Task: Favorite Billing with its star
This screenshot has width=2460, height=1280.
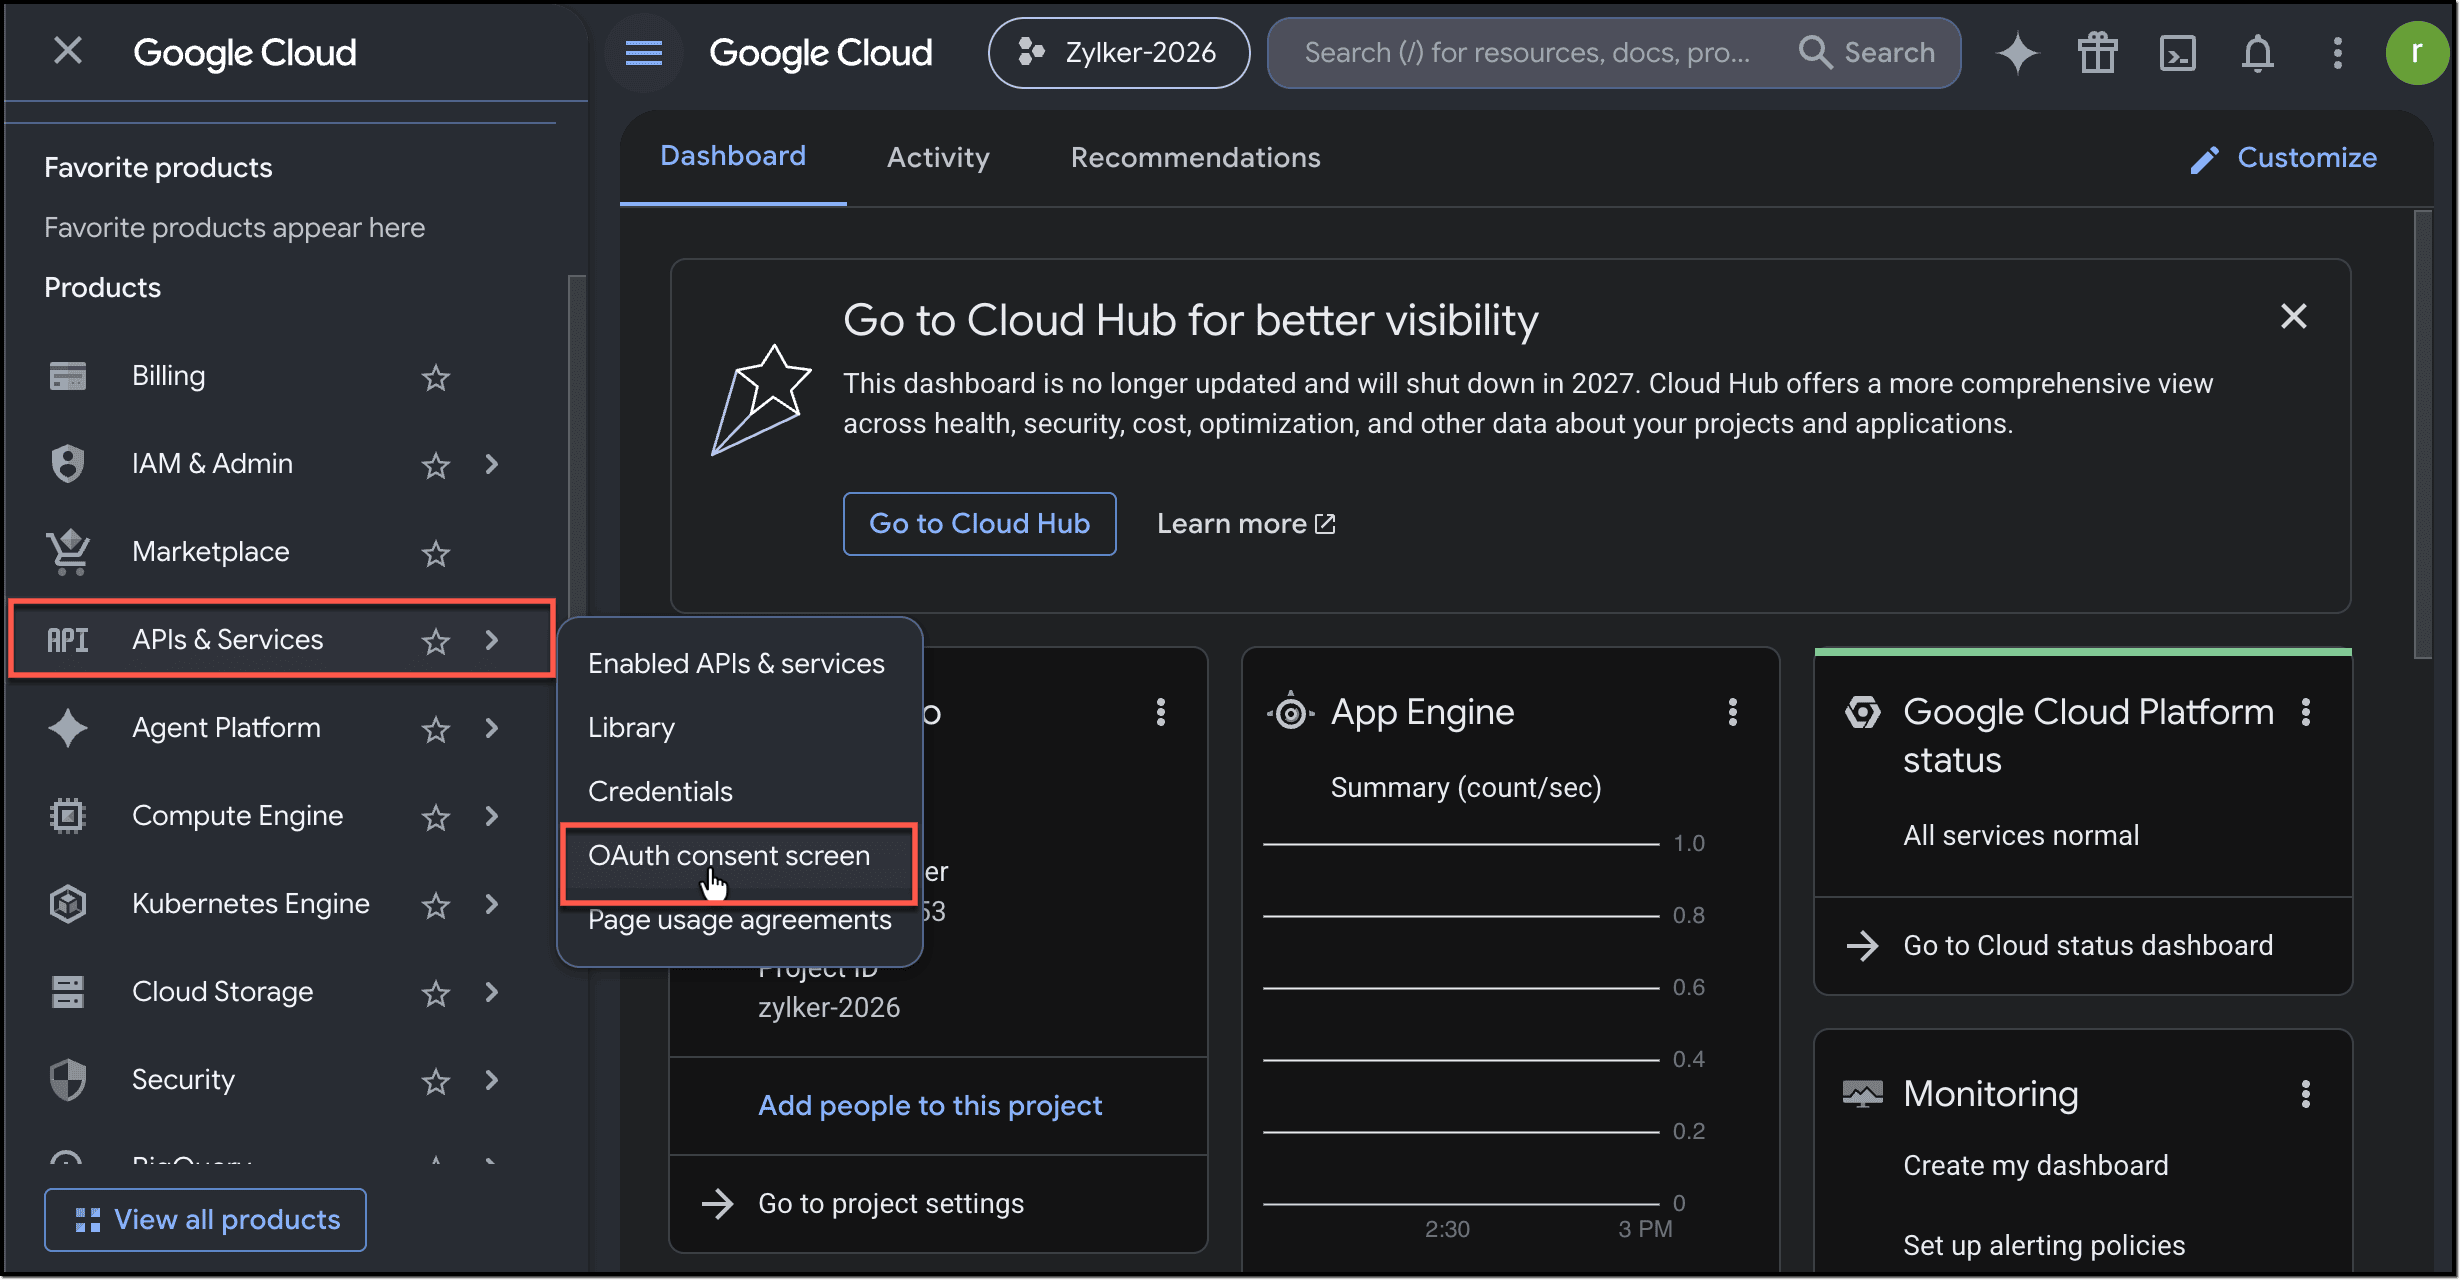Action: 436,377
